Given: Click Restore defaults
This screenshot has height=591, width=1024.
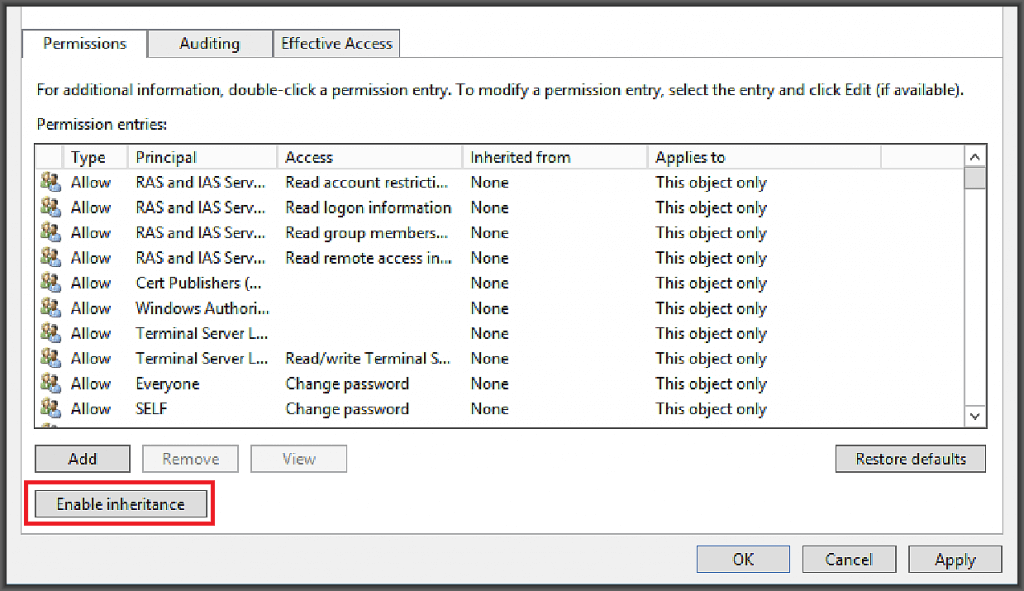Looking at the screenshot, I should click(x=909, y=458).
